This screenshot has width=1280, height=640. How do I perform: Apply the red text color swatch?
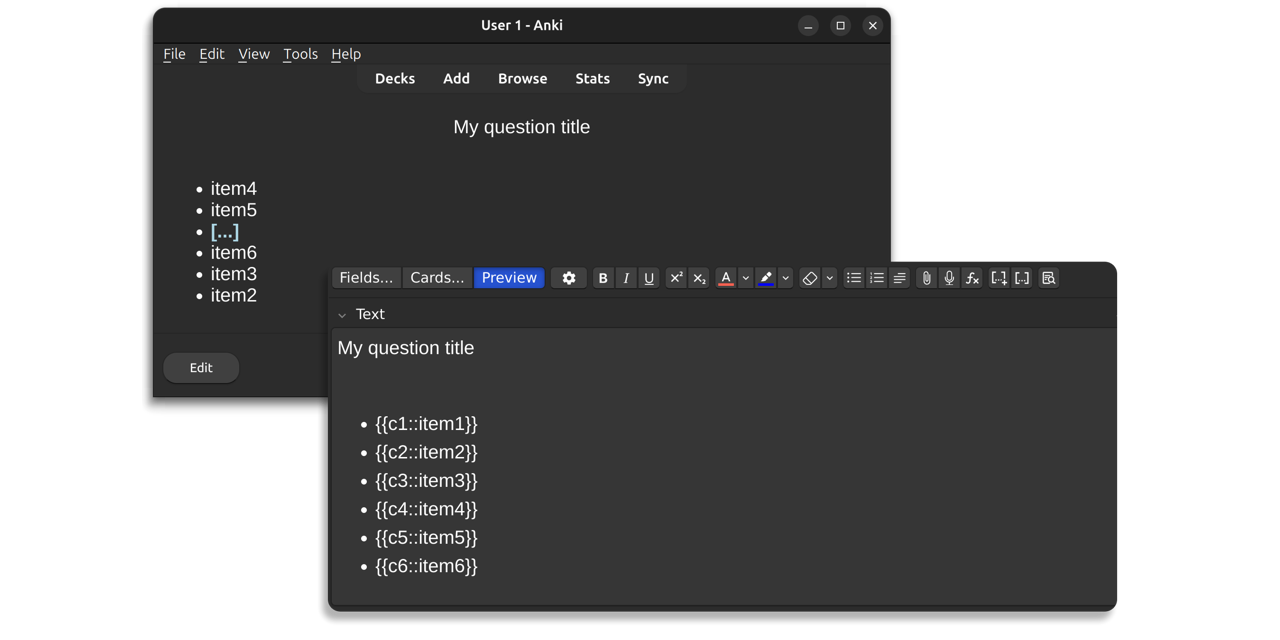coord(726,278)
